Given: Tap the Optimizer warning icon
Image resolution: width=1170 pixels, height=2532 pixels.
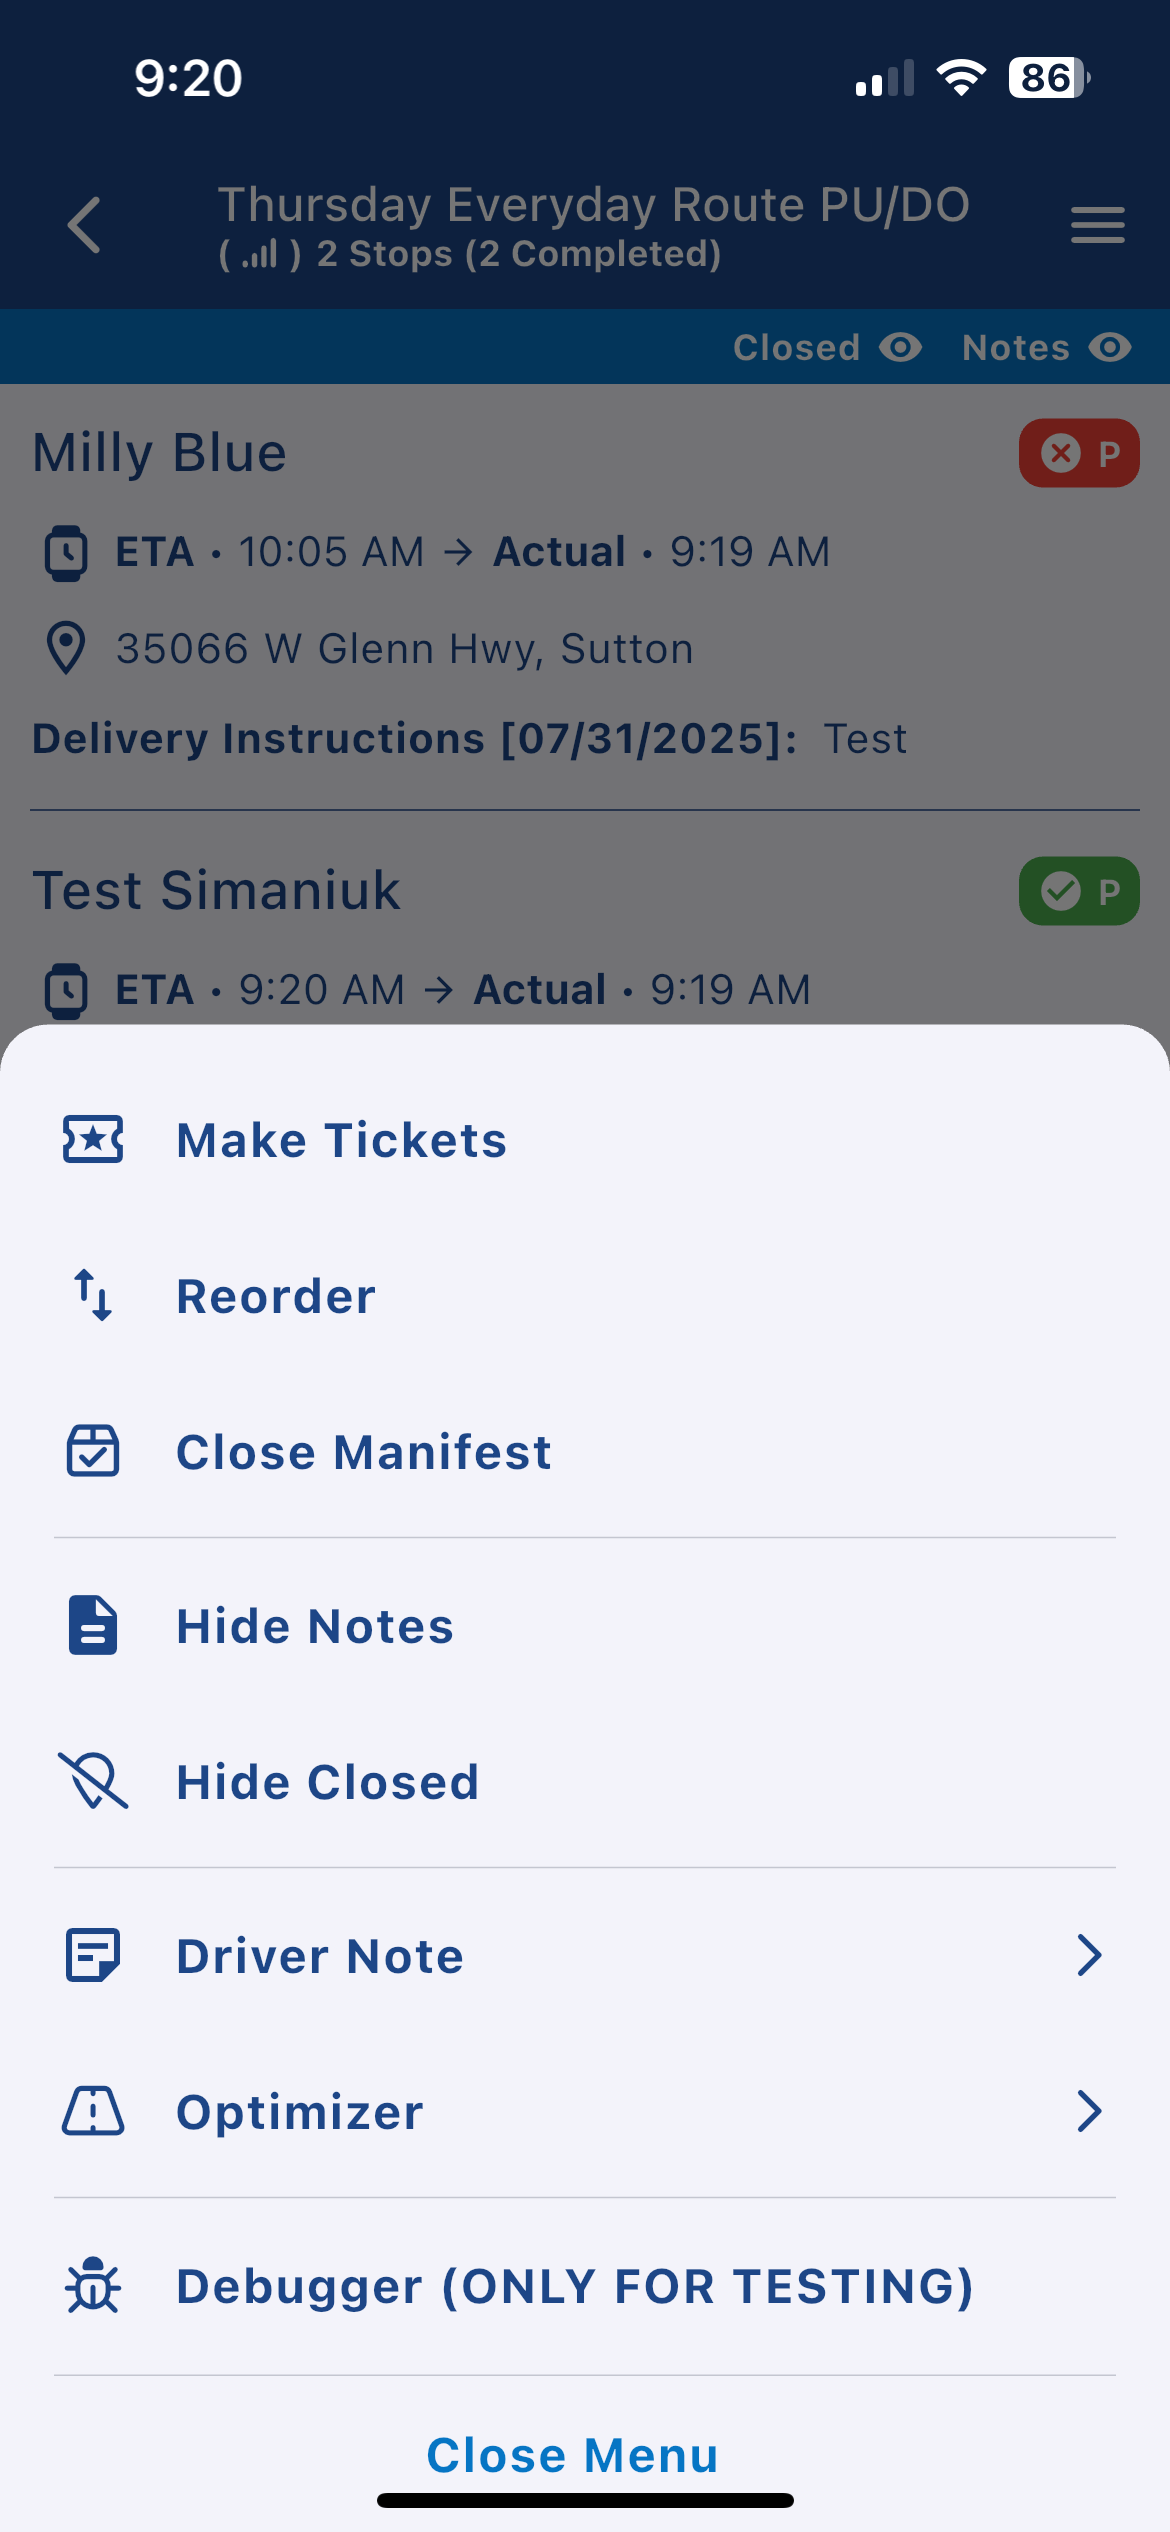Looking at the screenshot, I should pyautogui.click(x=93, y=2112).
